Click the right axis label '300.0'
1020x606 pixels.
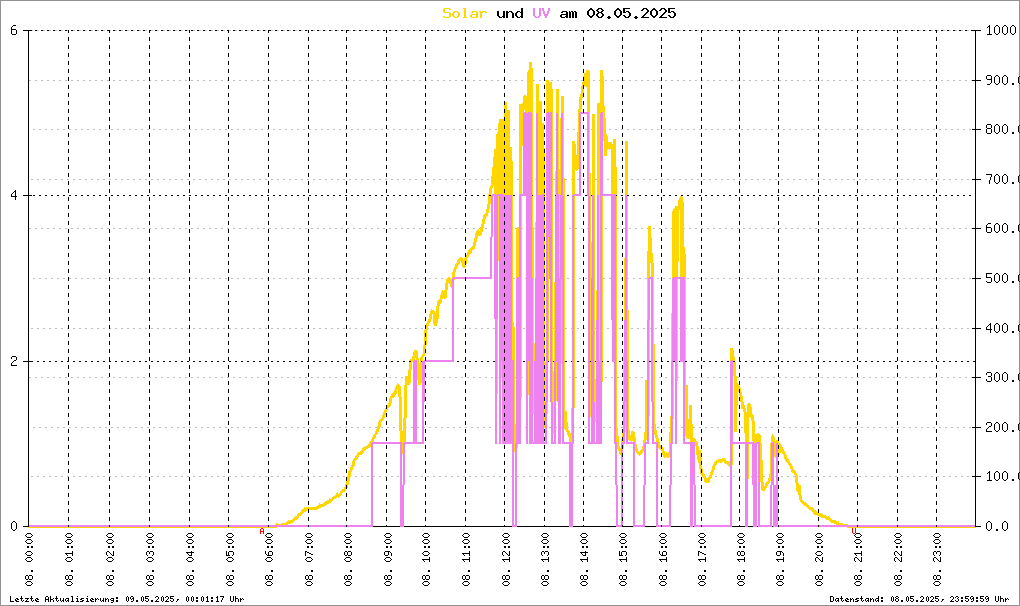click(x=1002, y=377)
